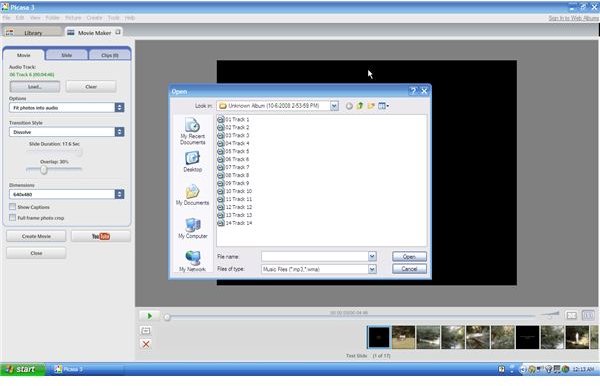This screenshot has height=386, width=600.
Task: Select the 04 Track 4 file
Action: click(233, 143)
